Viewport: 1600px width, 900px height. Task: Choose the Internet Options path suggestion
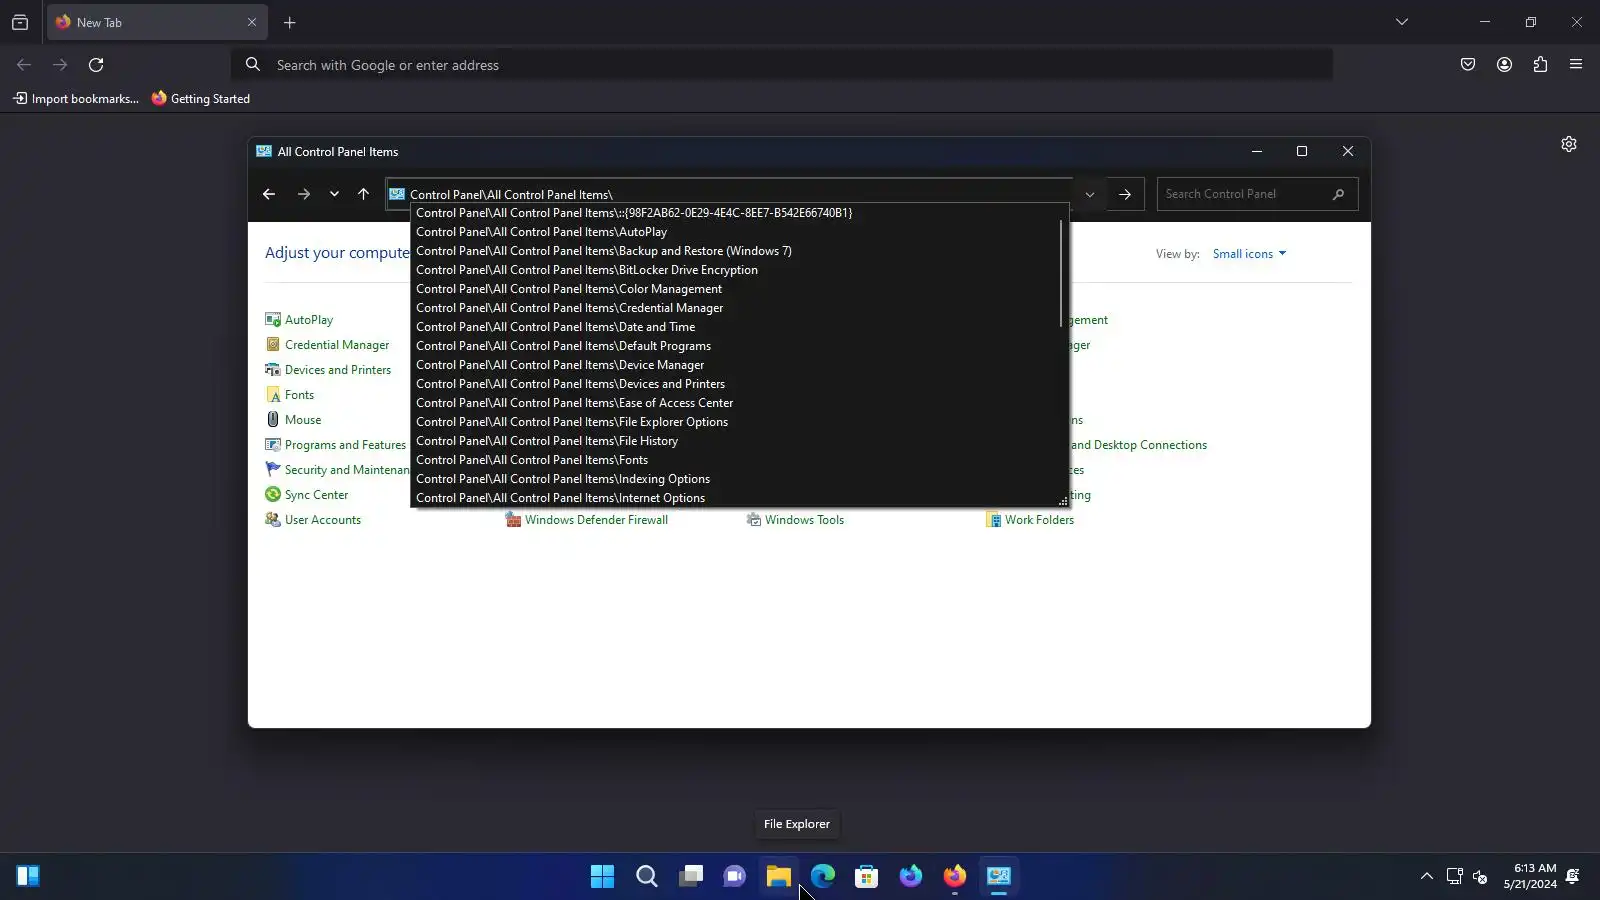736,498
